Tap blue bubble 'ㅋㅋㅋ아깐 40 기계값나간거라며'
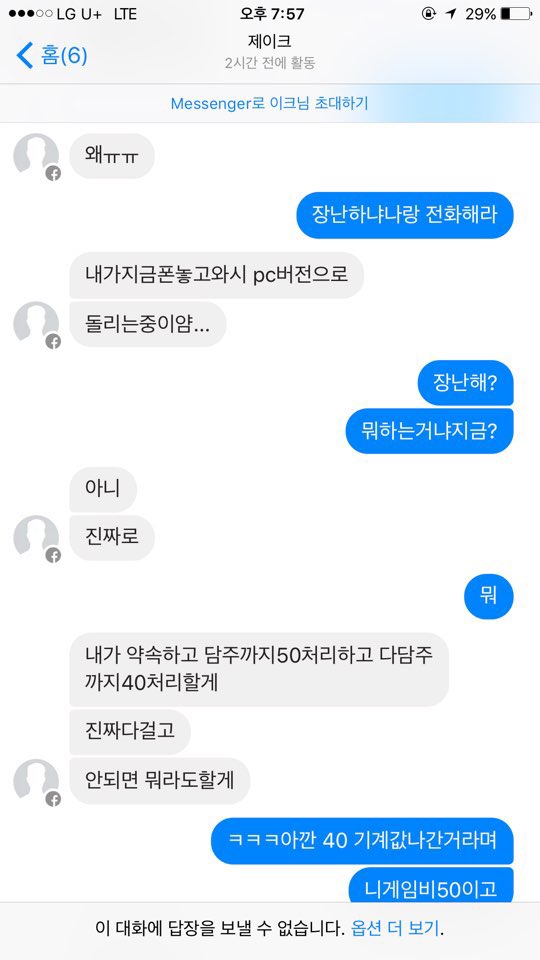This screenshot has height=960, width=540. pyautogui.click(x=362, y=841)
